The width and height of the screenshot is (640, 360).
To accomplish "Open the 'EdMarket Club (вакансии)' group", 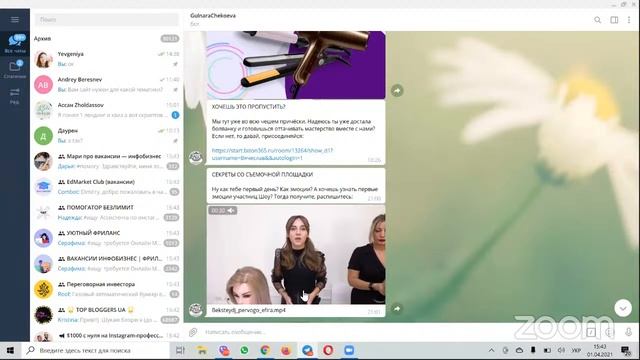I will click(x=107, y=187).
